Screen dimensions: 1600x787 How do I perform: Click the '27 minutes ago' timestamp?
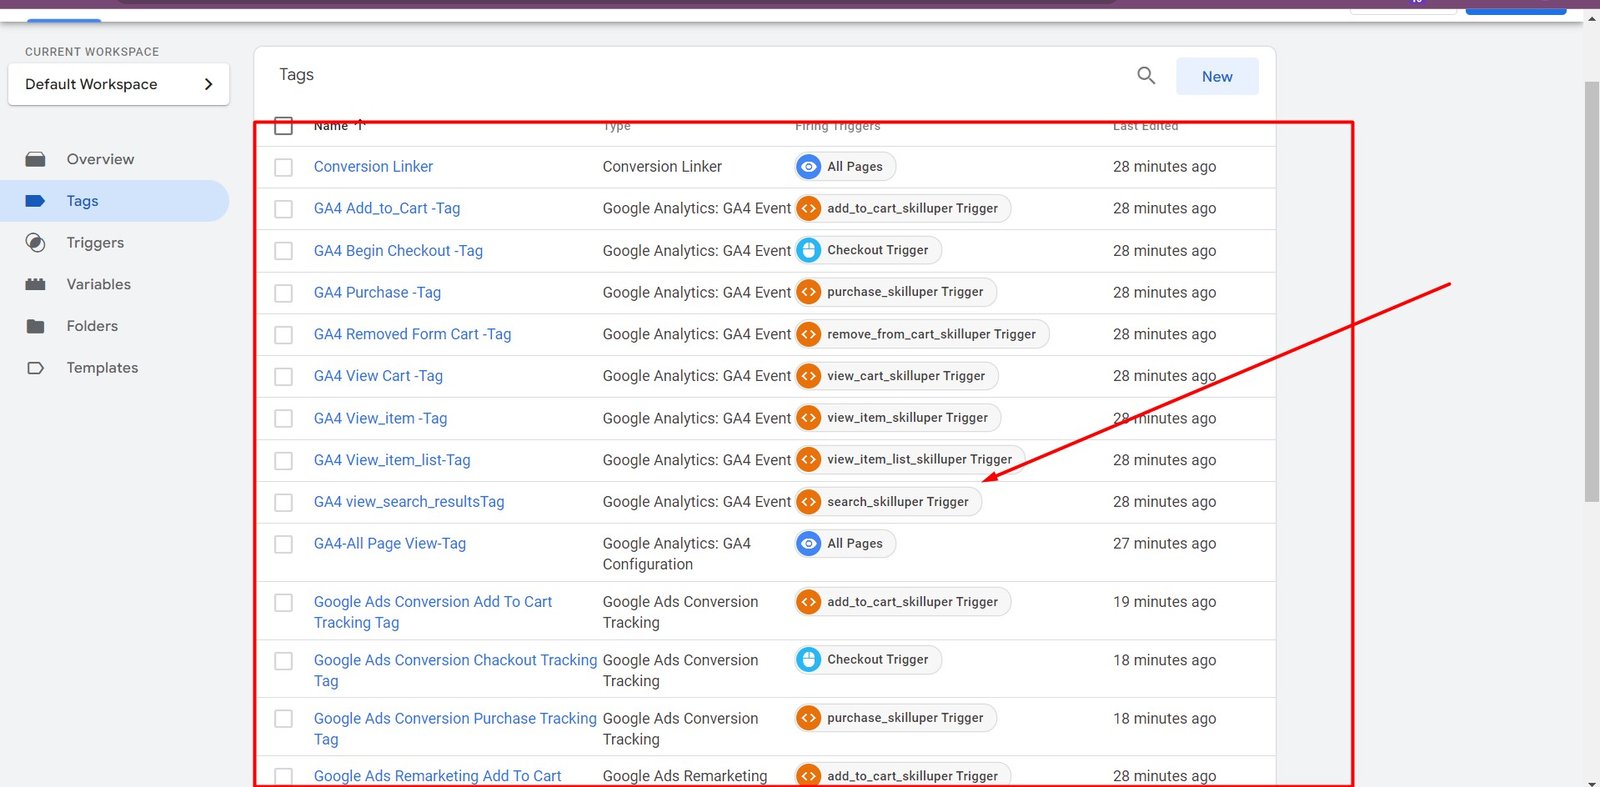point(1165,544)
